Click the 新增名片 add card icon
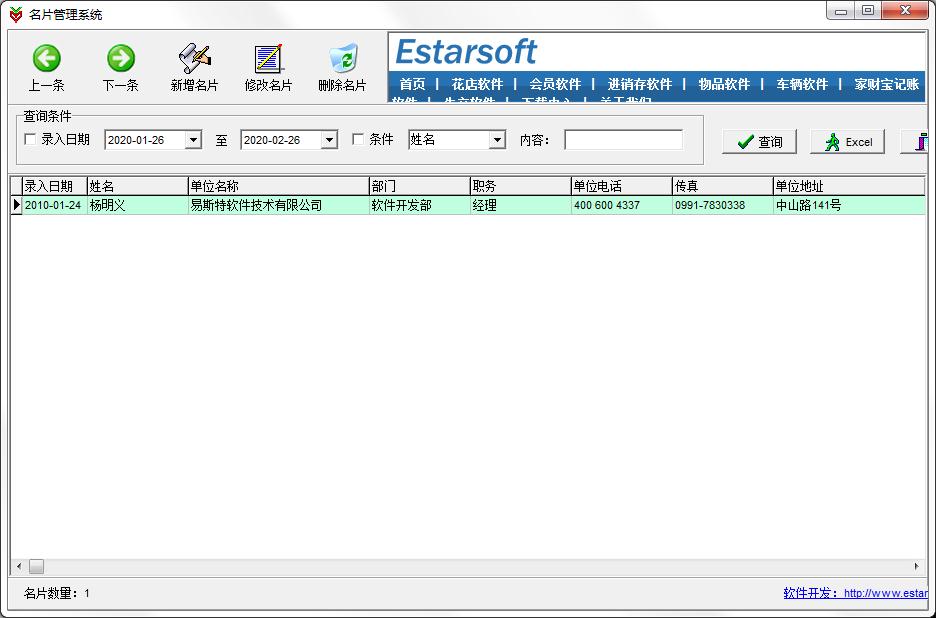This screenshot has height=618, width=936. pyautogui.click(x=194, y=59)
